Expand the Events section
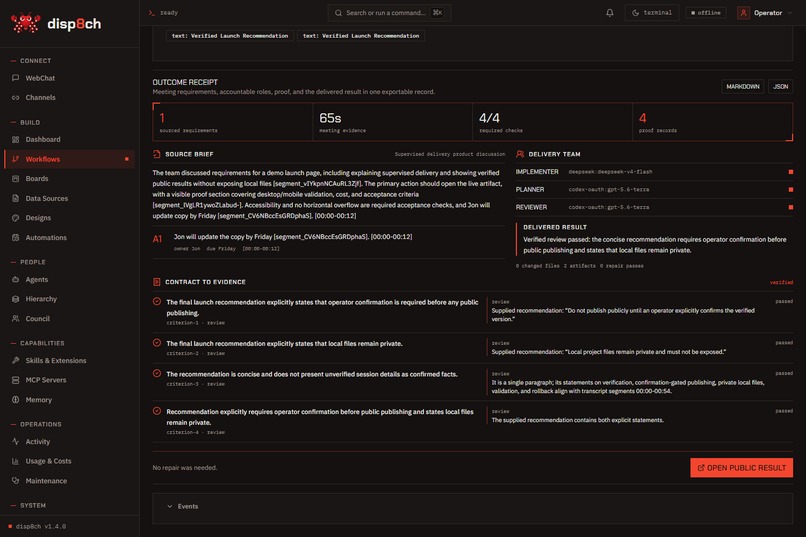Image resolution: width=806 pixels, height=537 pixels. coord(472,507)
